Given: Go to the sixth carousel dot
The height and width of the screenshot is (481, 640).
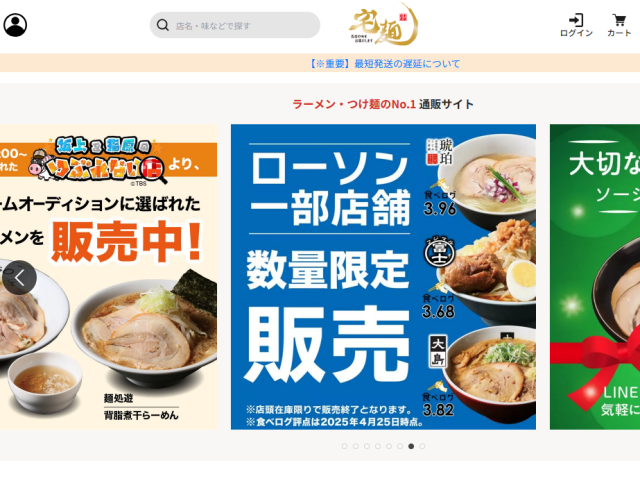Looking at the screenshot, I should (400, 446).
